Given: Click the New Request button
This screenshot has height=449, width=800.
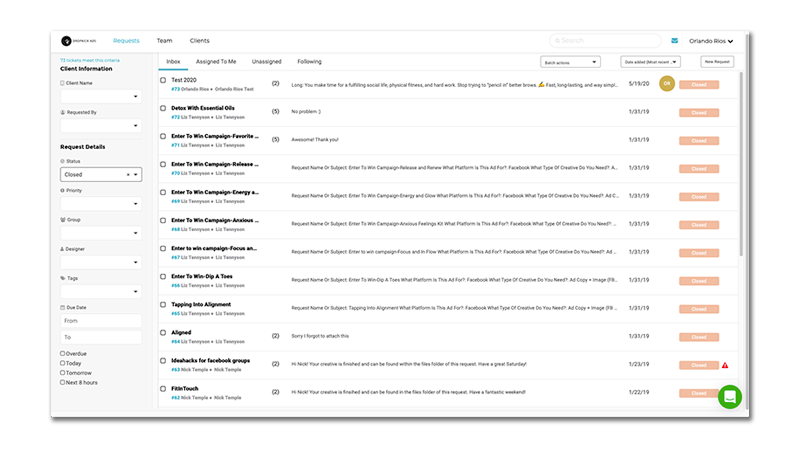Looking at the screenshot, I should (x=717, y=62).
